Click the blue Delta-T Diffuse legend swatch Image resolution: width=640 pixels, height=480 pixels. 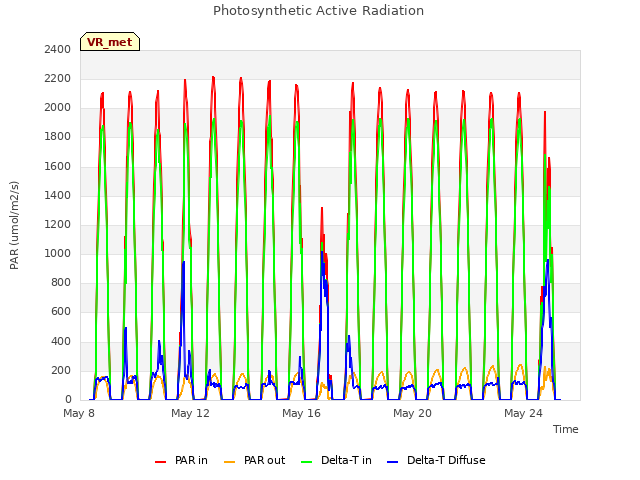click(x=393, y=462)
